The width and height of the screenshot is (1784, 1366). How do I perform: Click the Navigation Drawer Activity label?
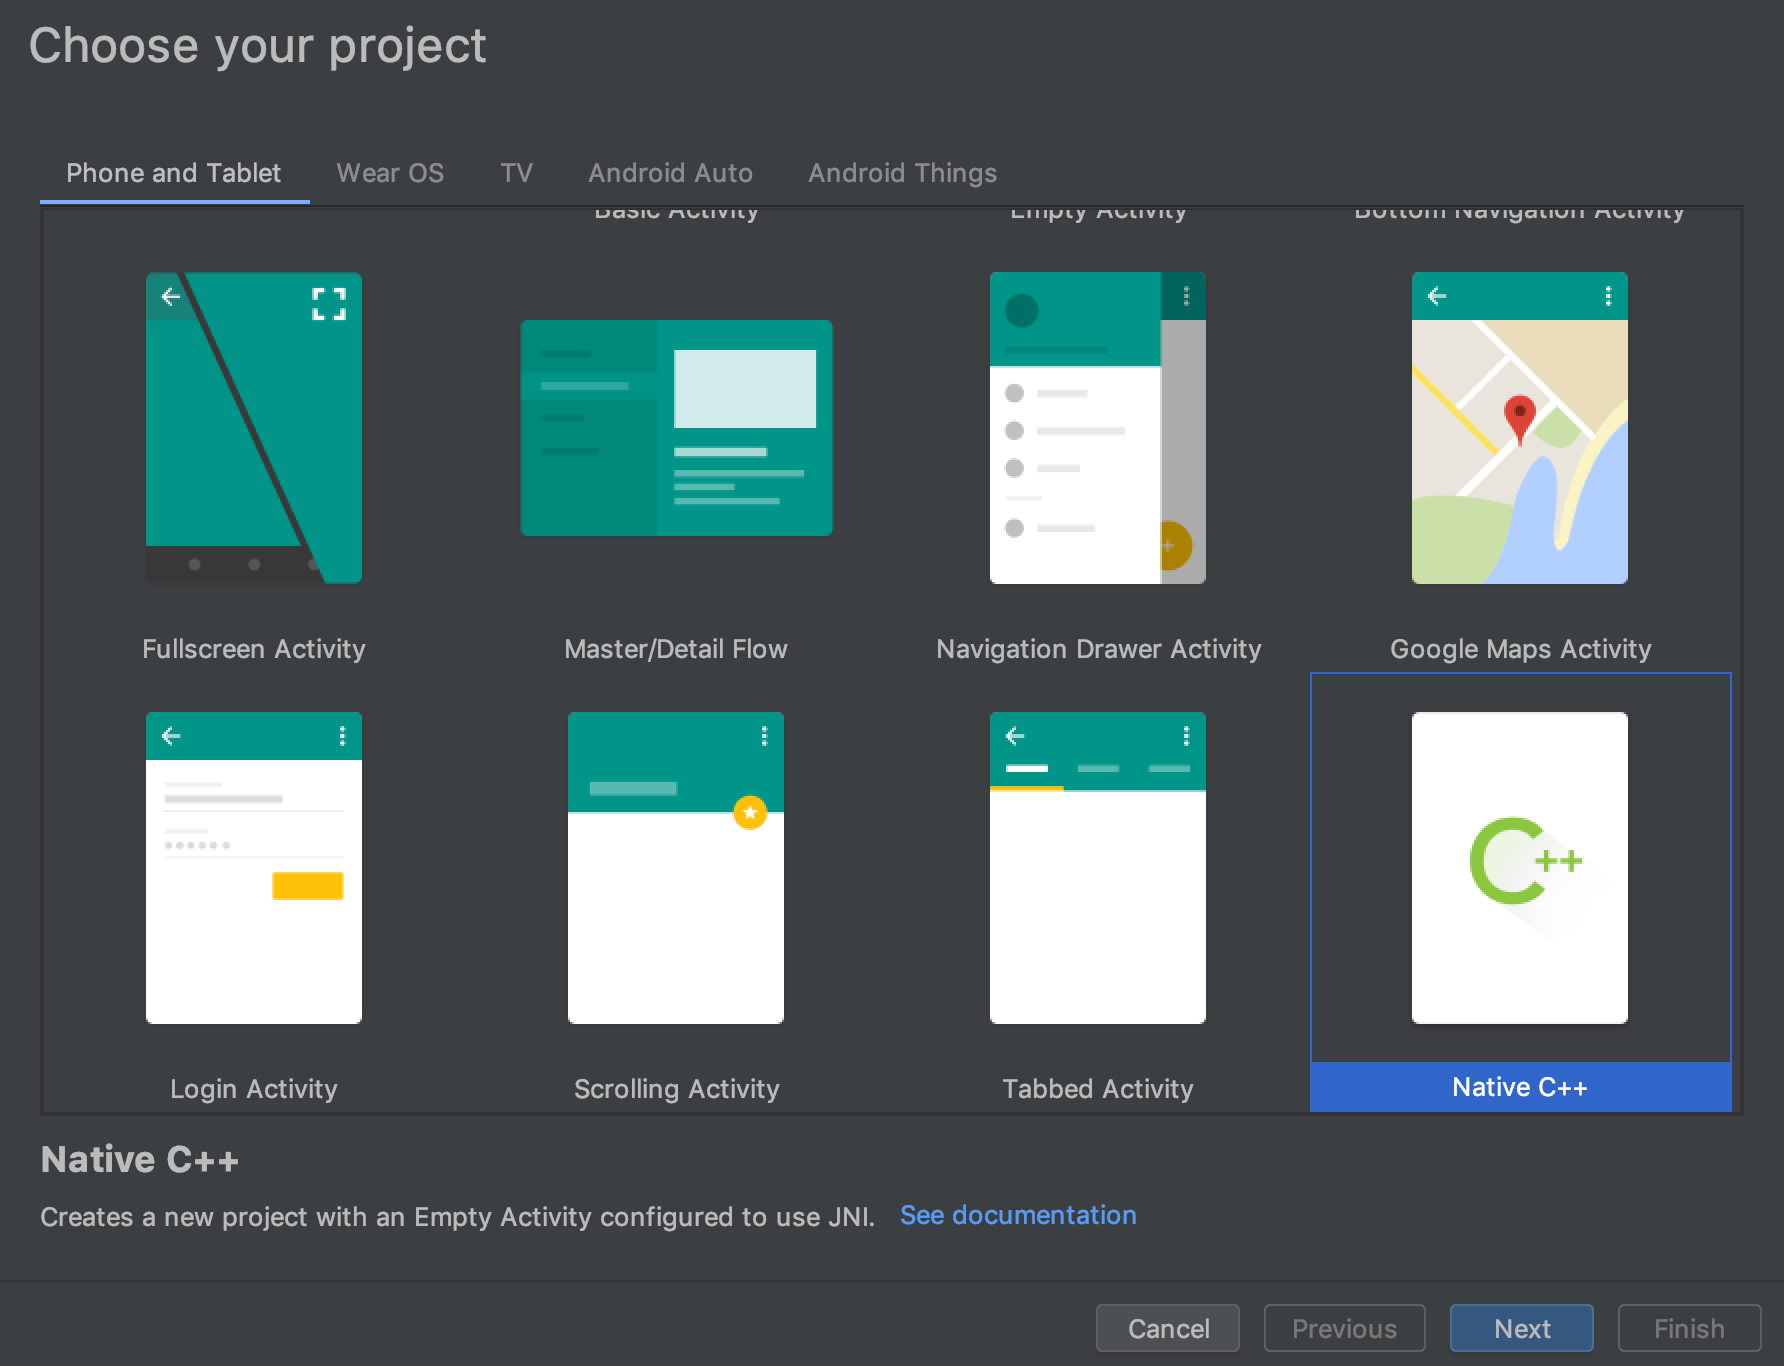click(x=1098, y=649)
